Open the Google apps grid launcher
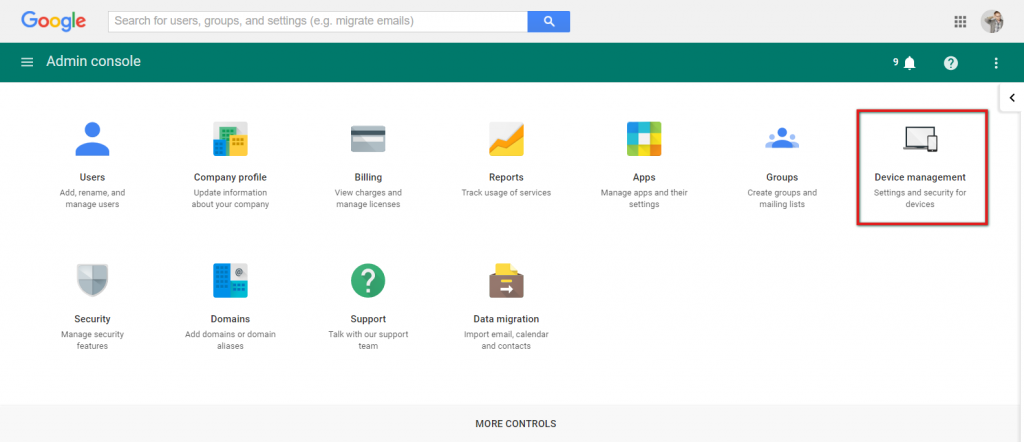This screenshot has width=1024, height=442. tap(960, 21)
